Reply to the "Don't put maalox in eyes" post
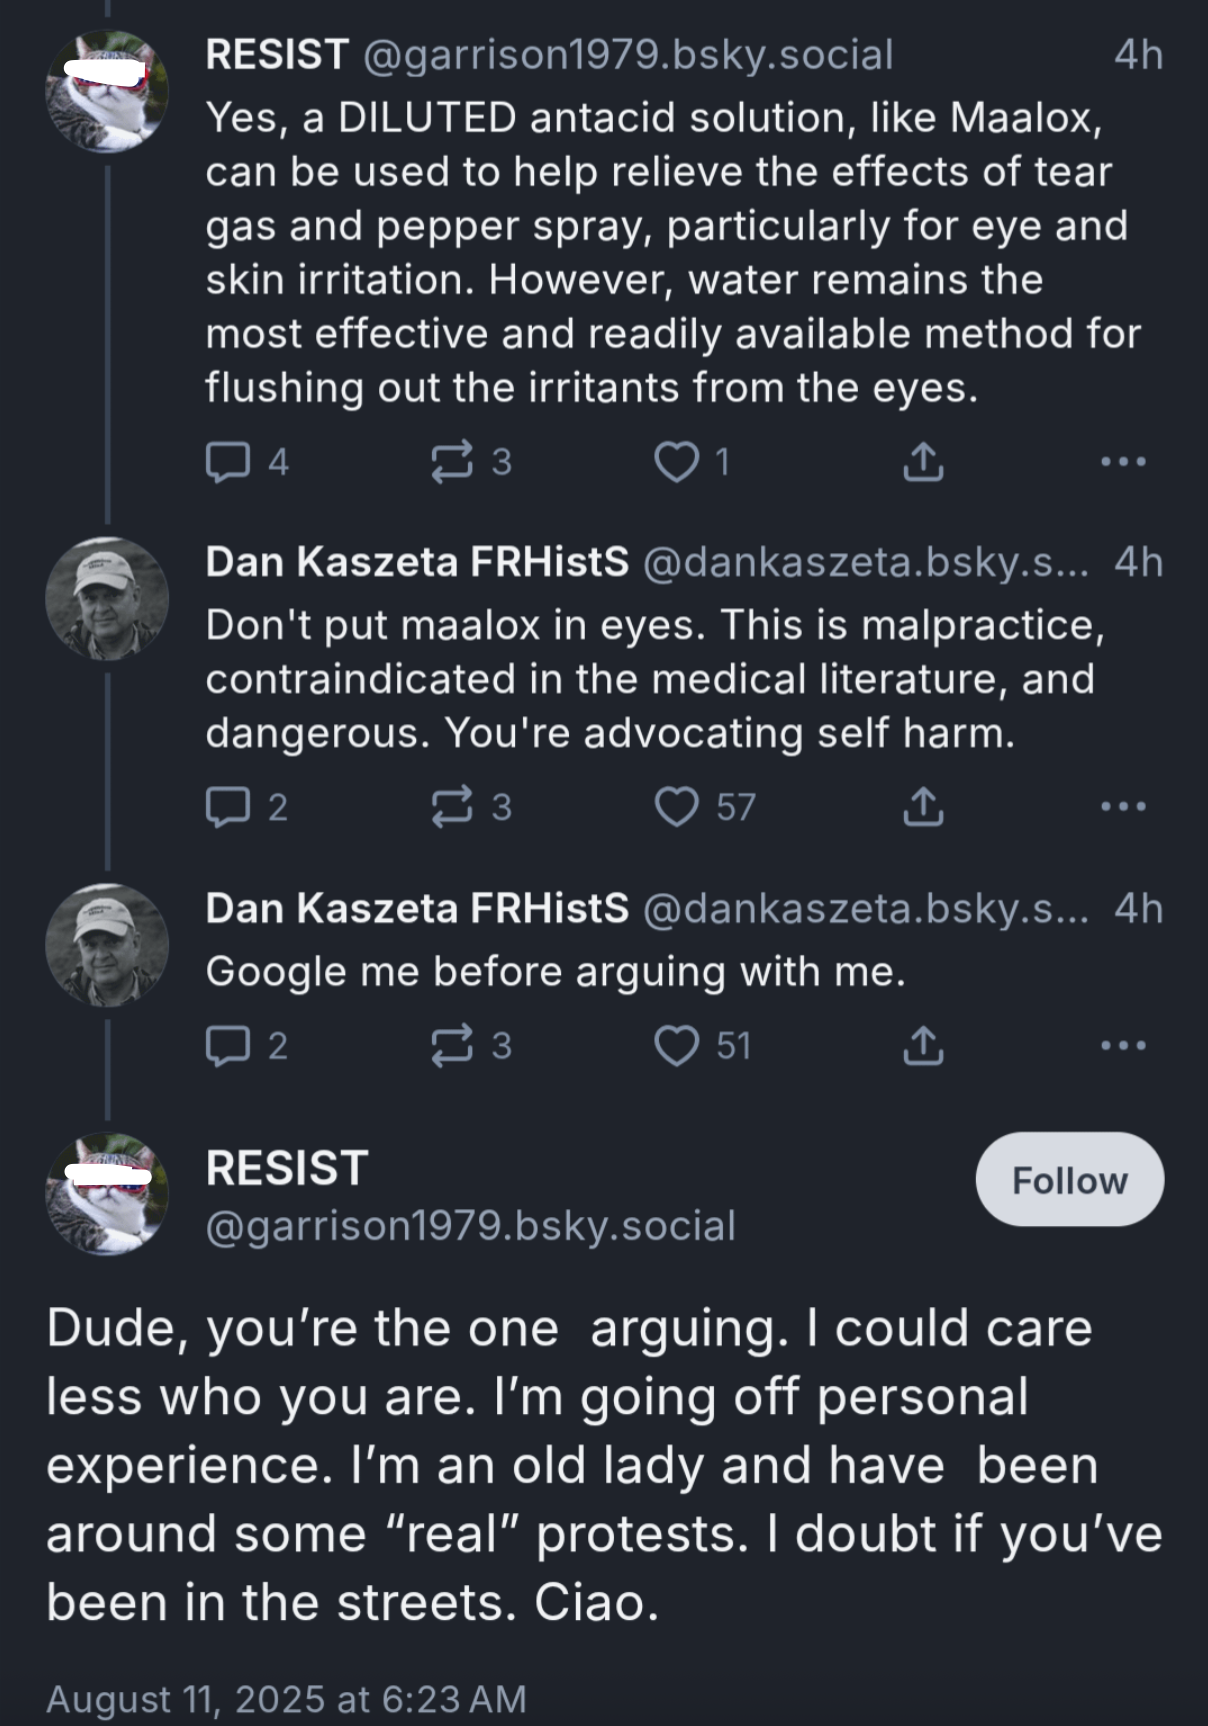 click(227, 807)
